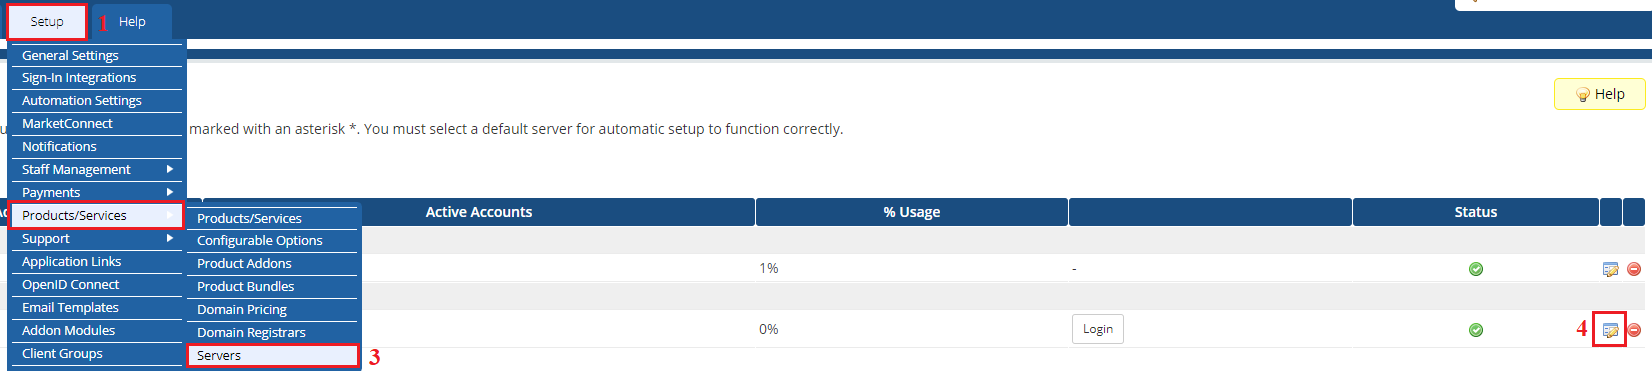Click the edit icon for the second server
Image resolution: width=1652 pixels, height=371 pixels.
(1610, 330)
